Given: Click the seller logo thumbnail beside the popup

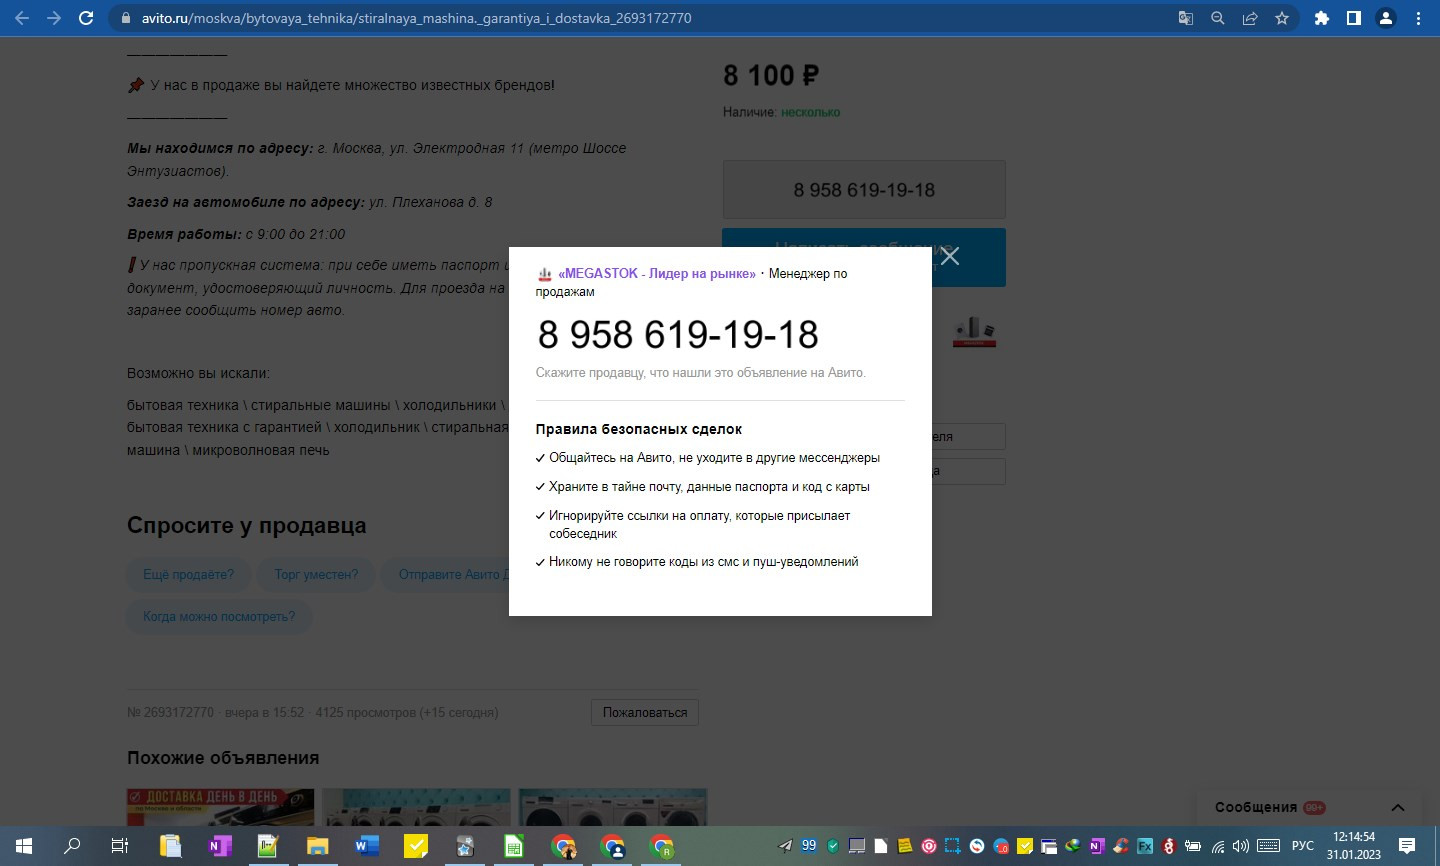Looking at the screenshot, I should (974, 331).
